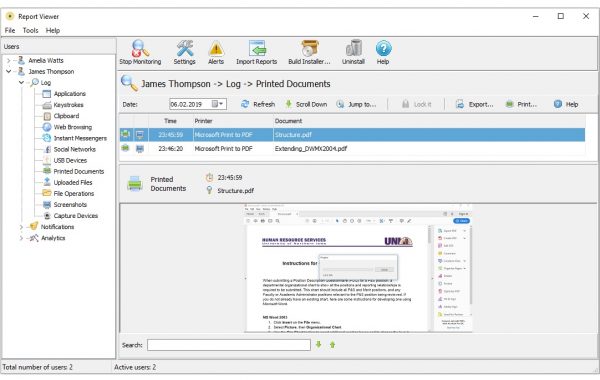Click 'Active users: 2' status text
This screenshot has width=600, height=380.
point(135,367)
